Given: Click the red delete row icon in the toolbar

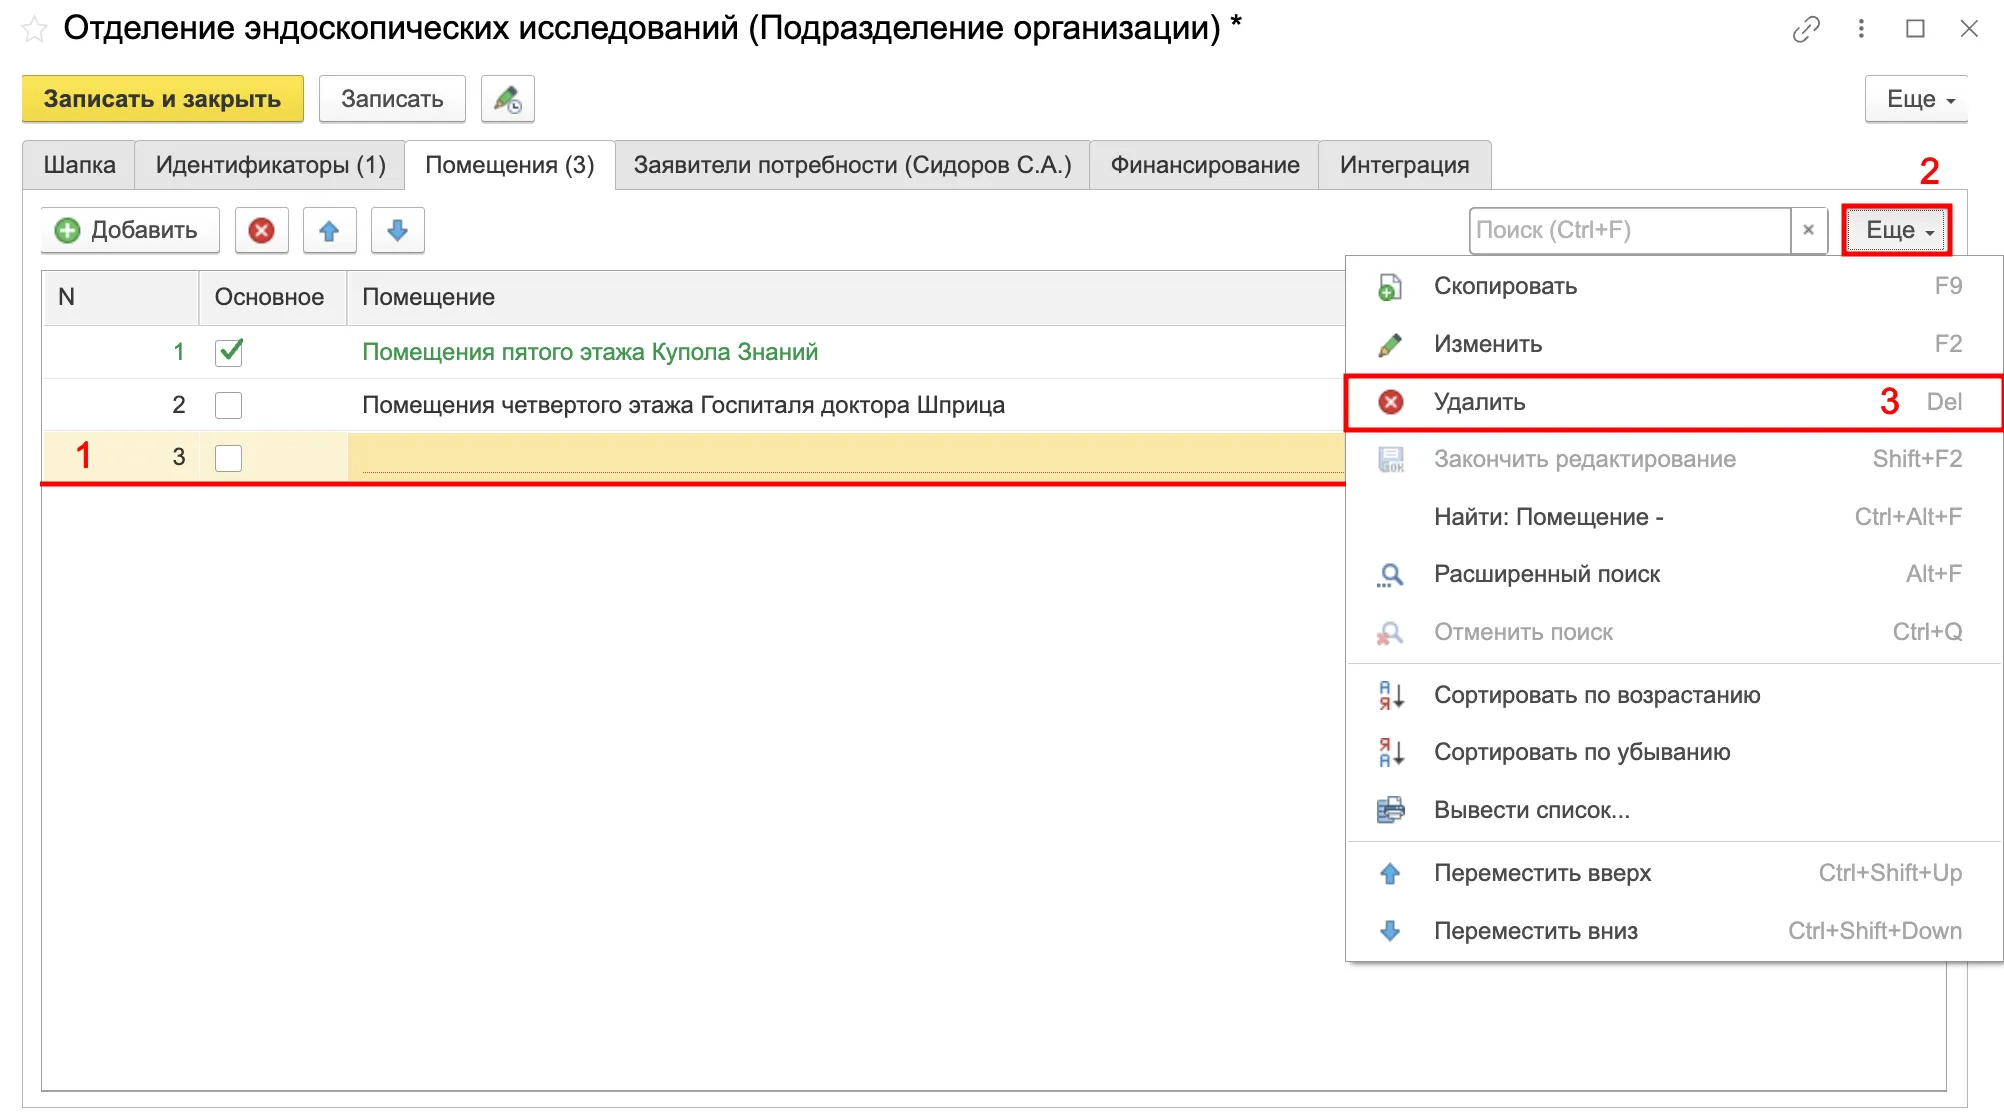Looking at the screenshot, I should pyautogui.click(x=262, y=231).
